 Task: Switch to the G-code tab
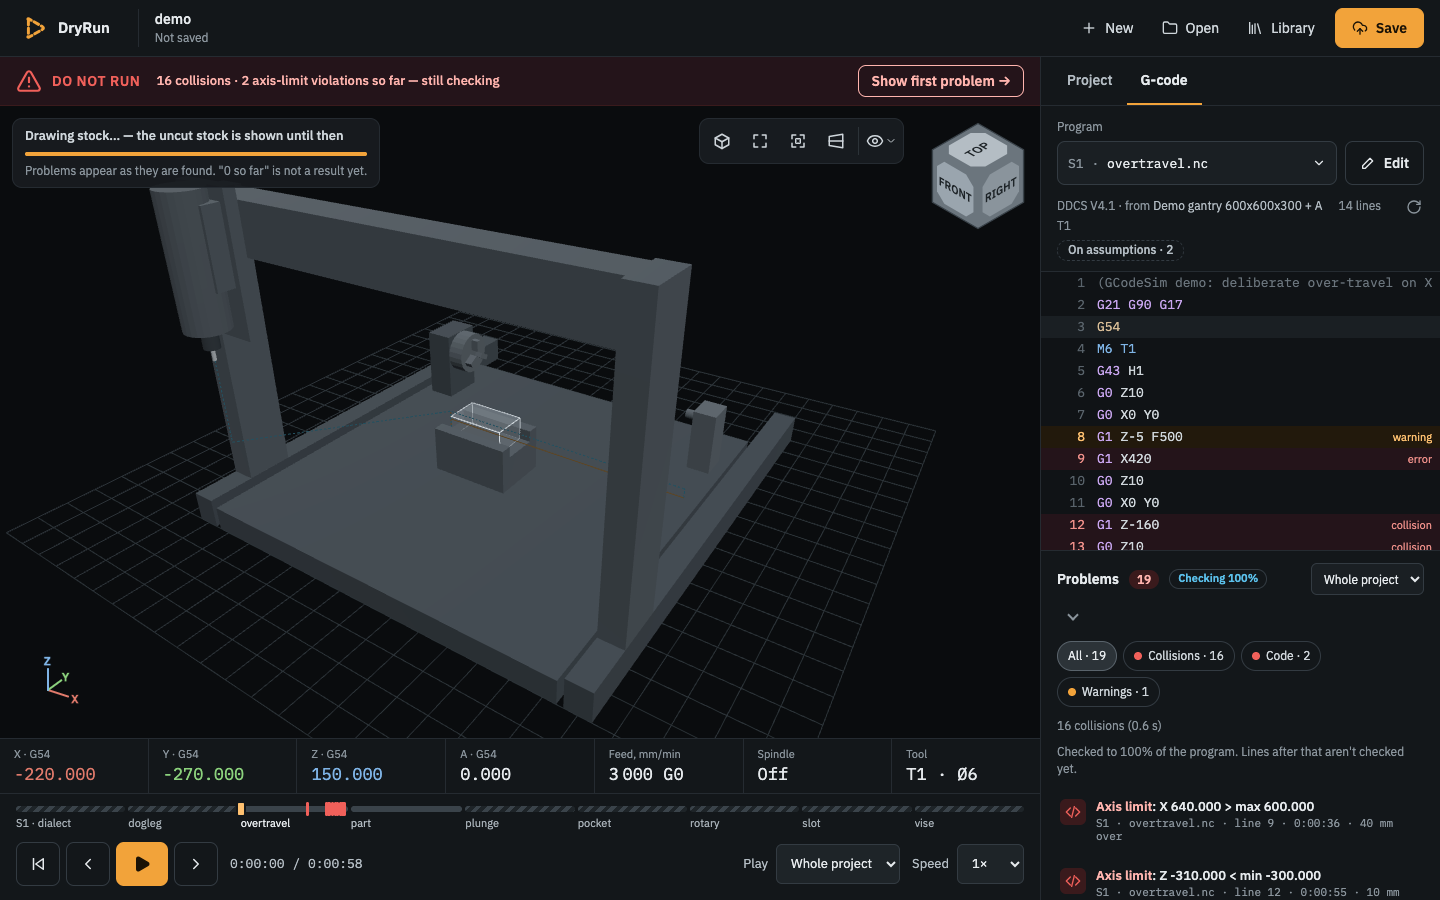(1164, 80)
